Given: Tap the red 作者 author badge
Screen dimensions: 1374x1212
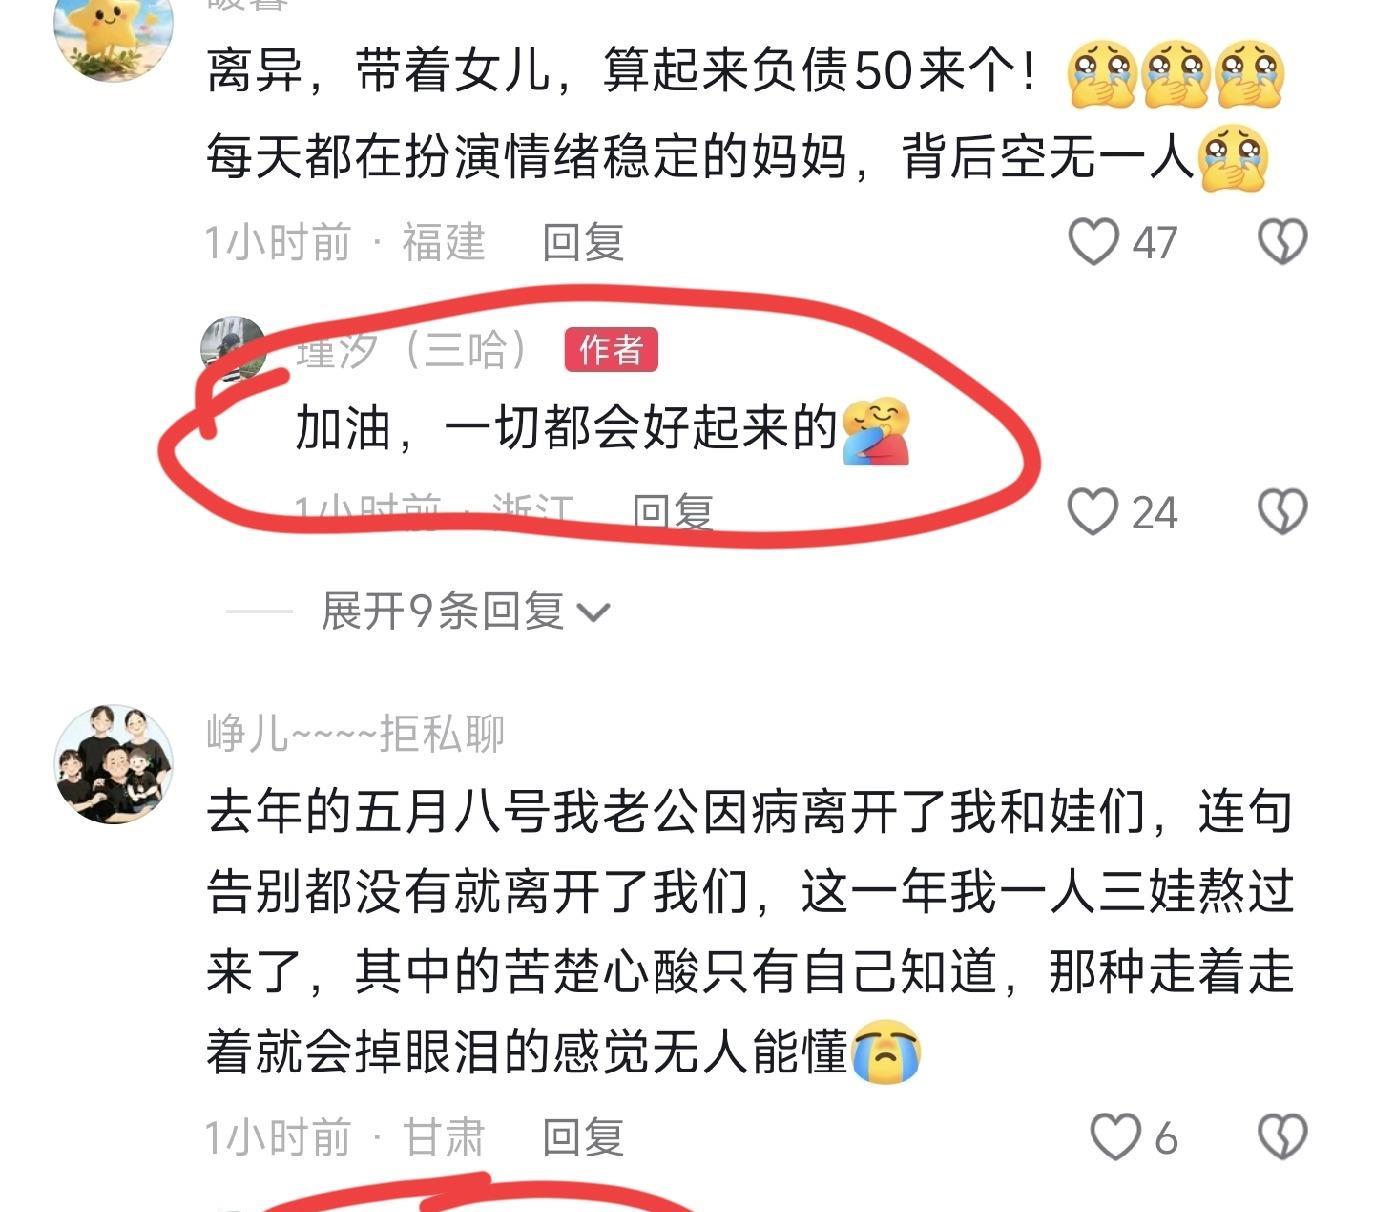Looking at the screenshot, I should (611, 350).
